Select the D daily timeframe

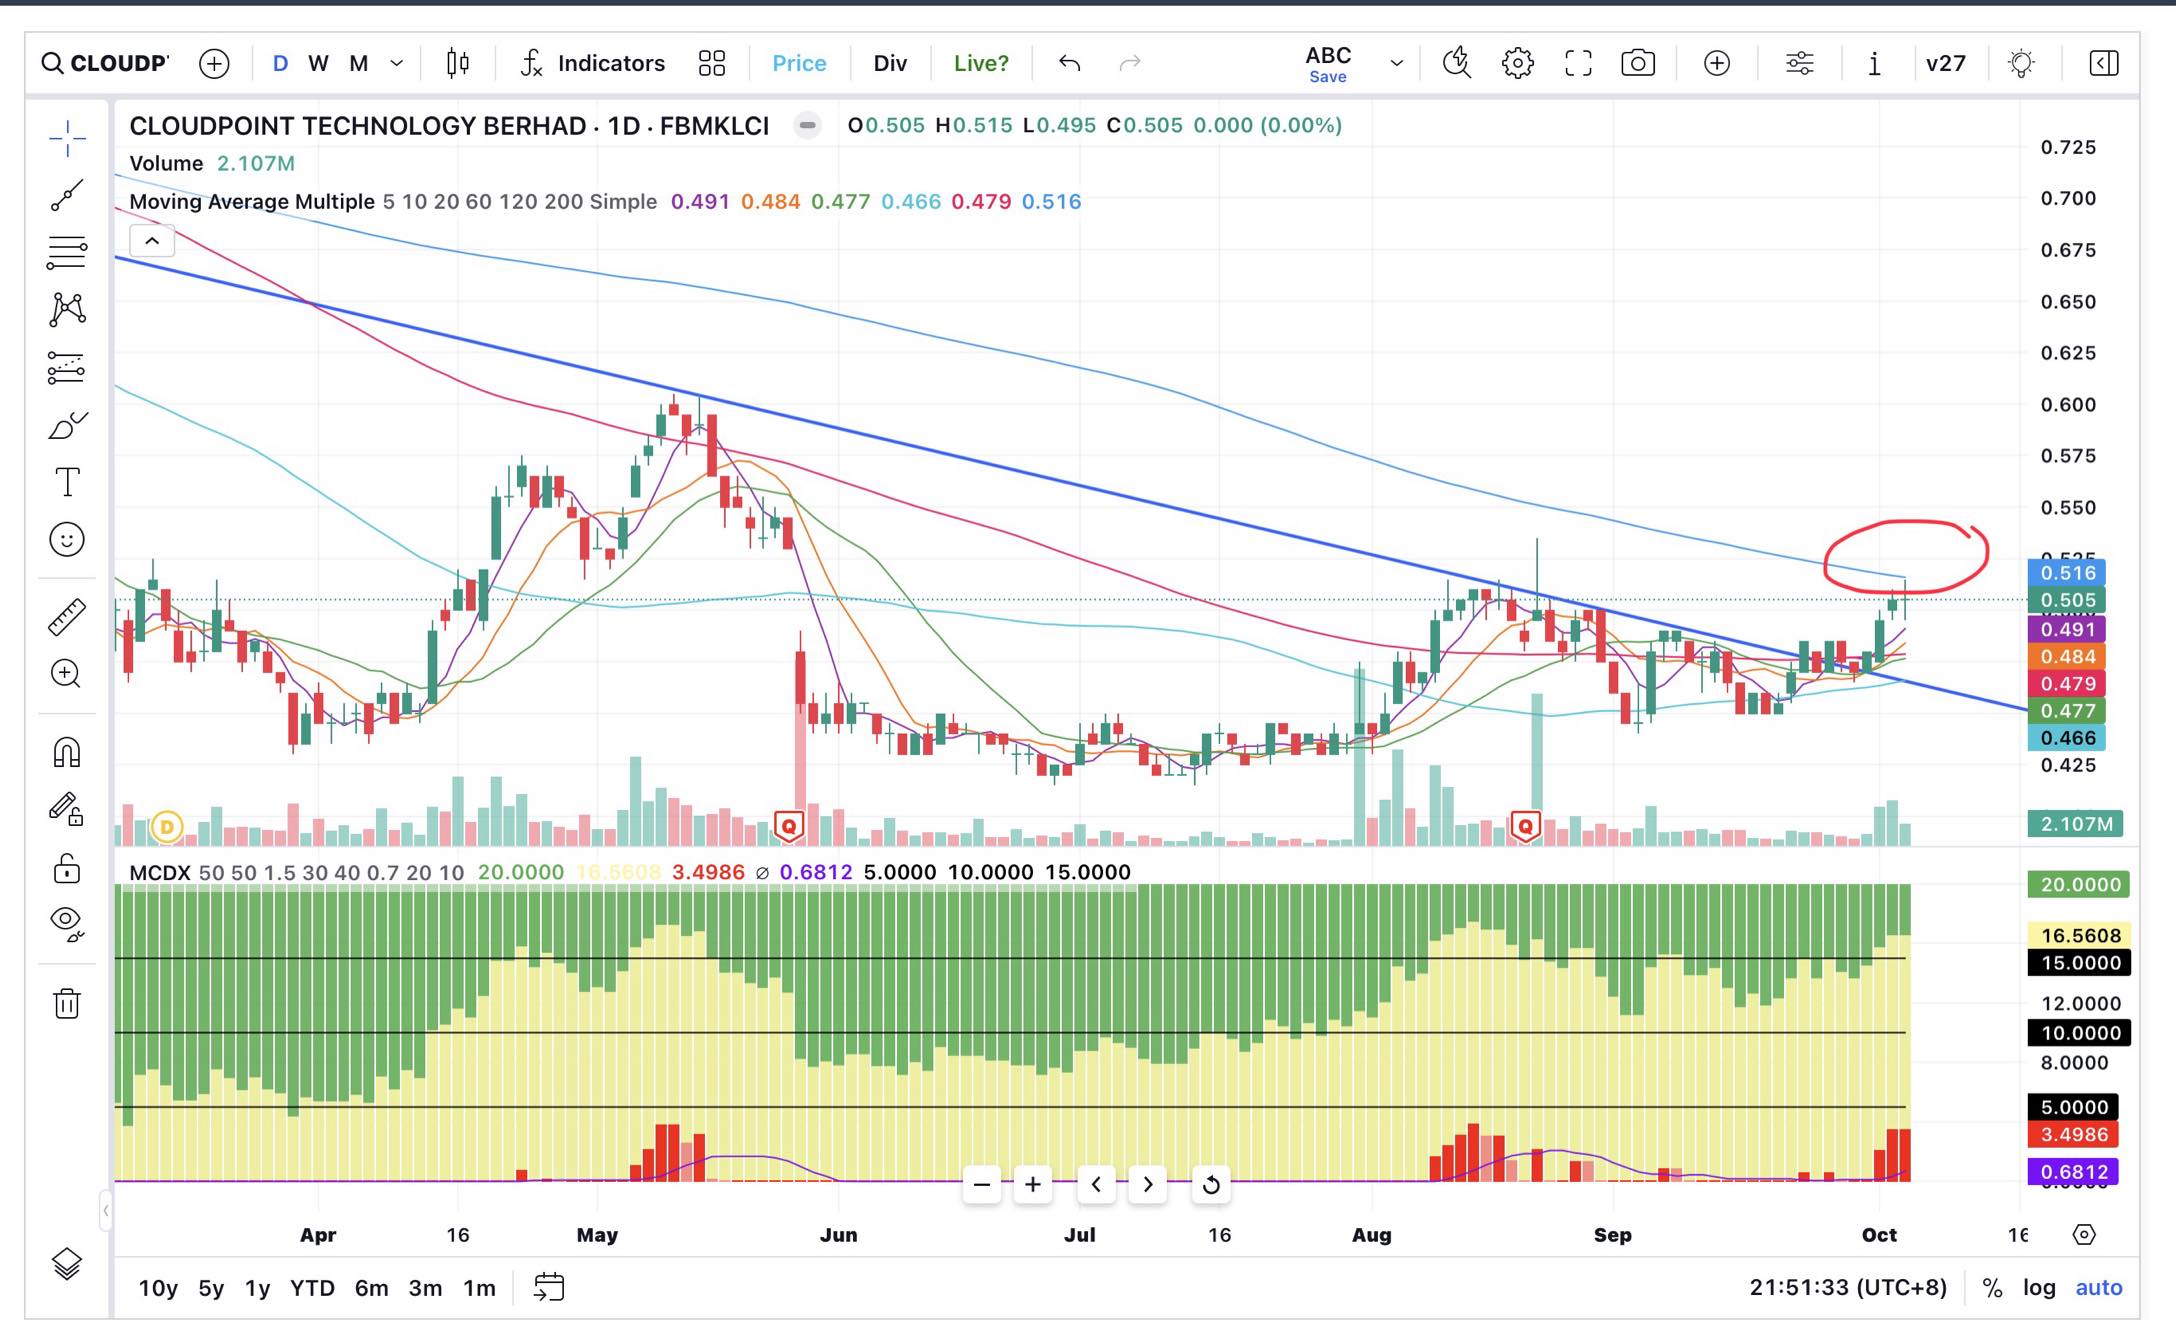tap(281, 63)
